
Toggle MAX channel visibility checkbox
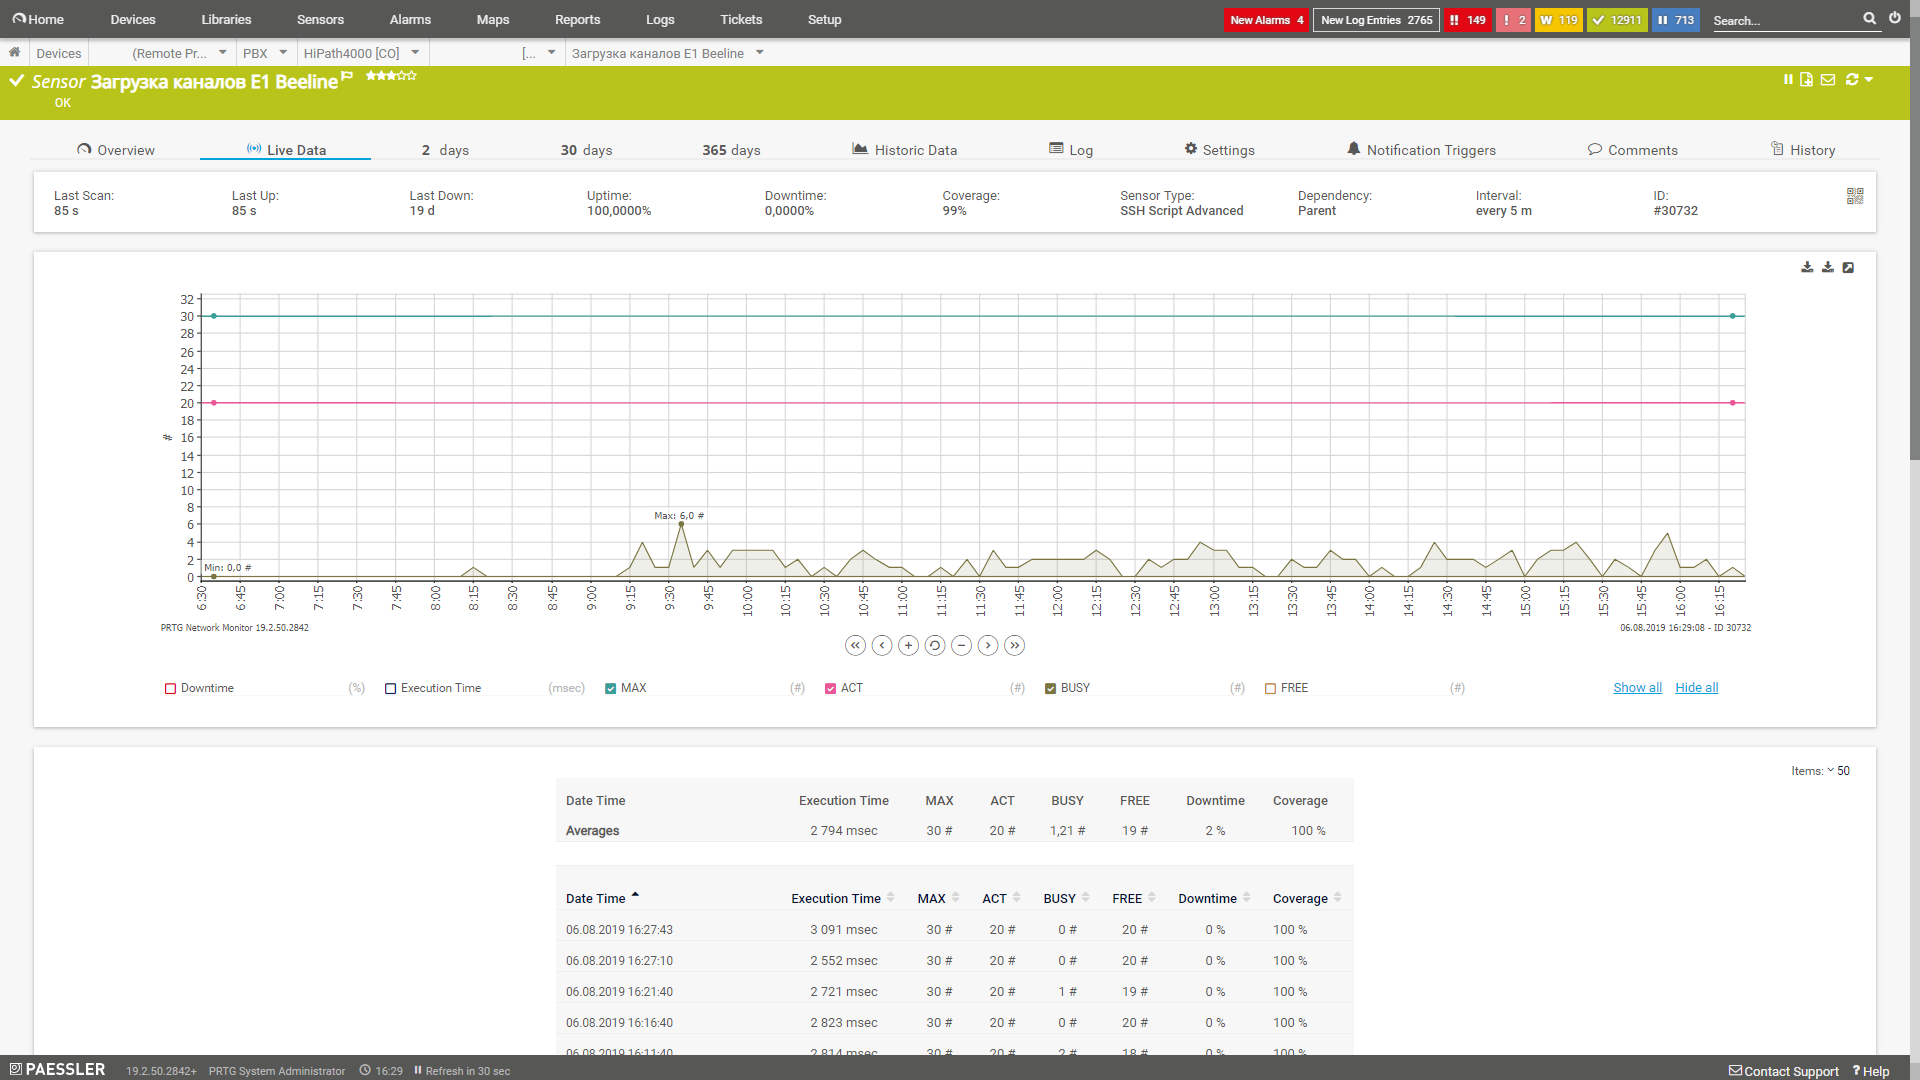coord(611,687)
